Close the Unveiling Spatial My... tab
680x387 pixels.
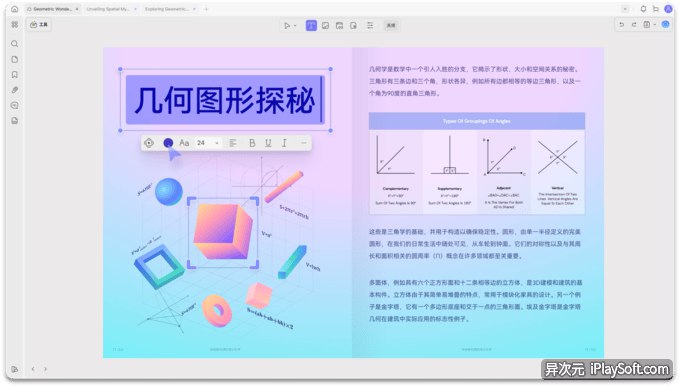coord(135,9)
